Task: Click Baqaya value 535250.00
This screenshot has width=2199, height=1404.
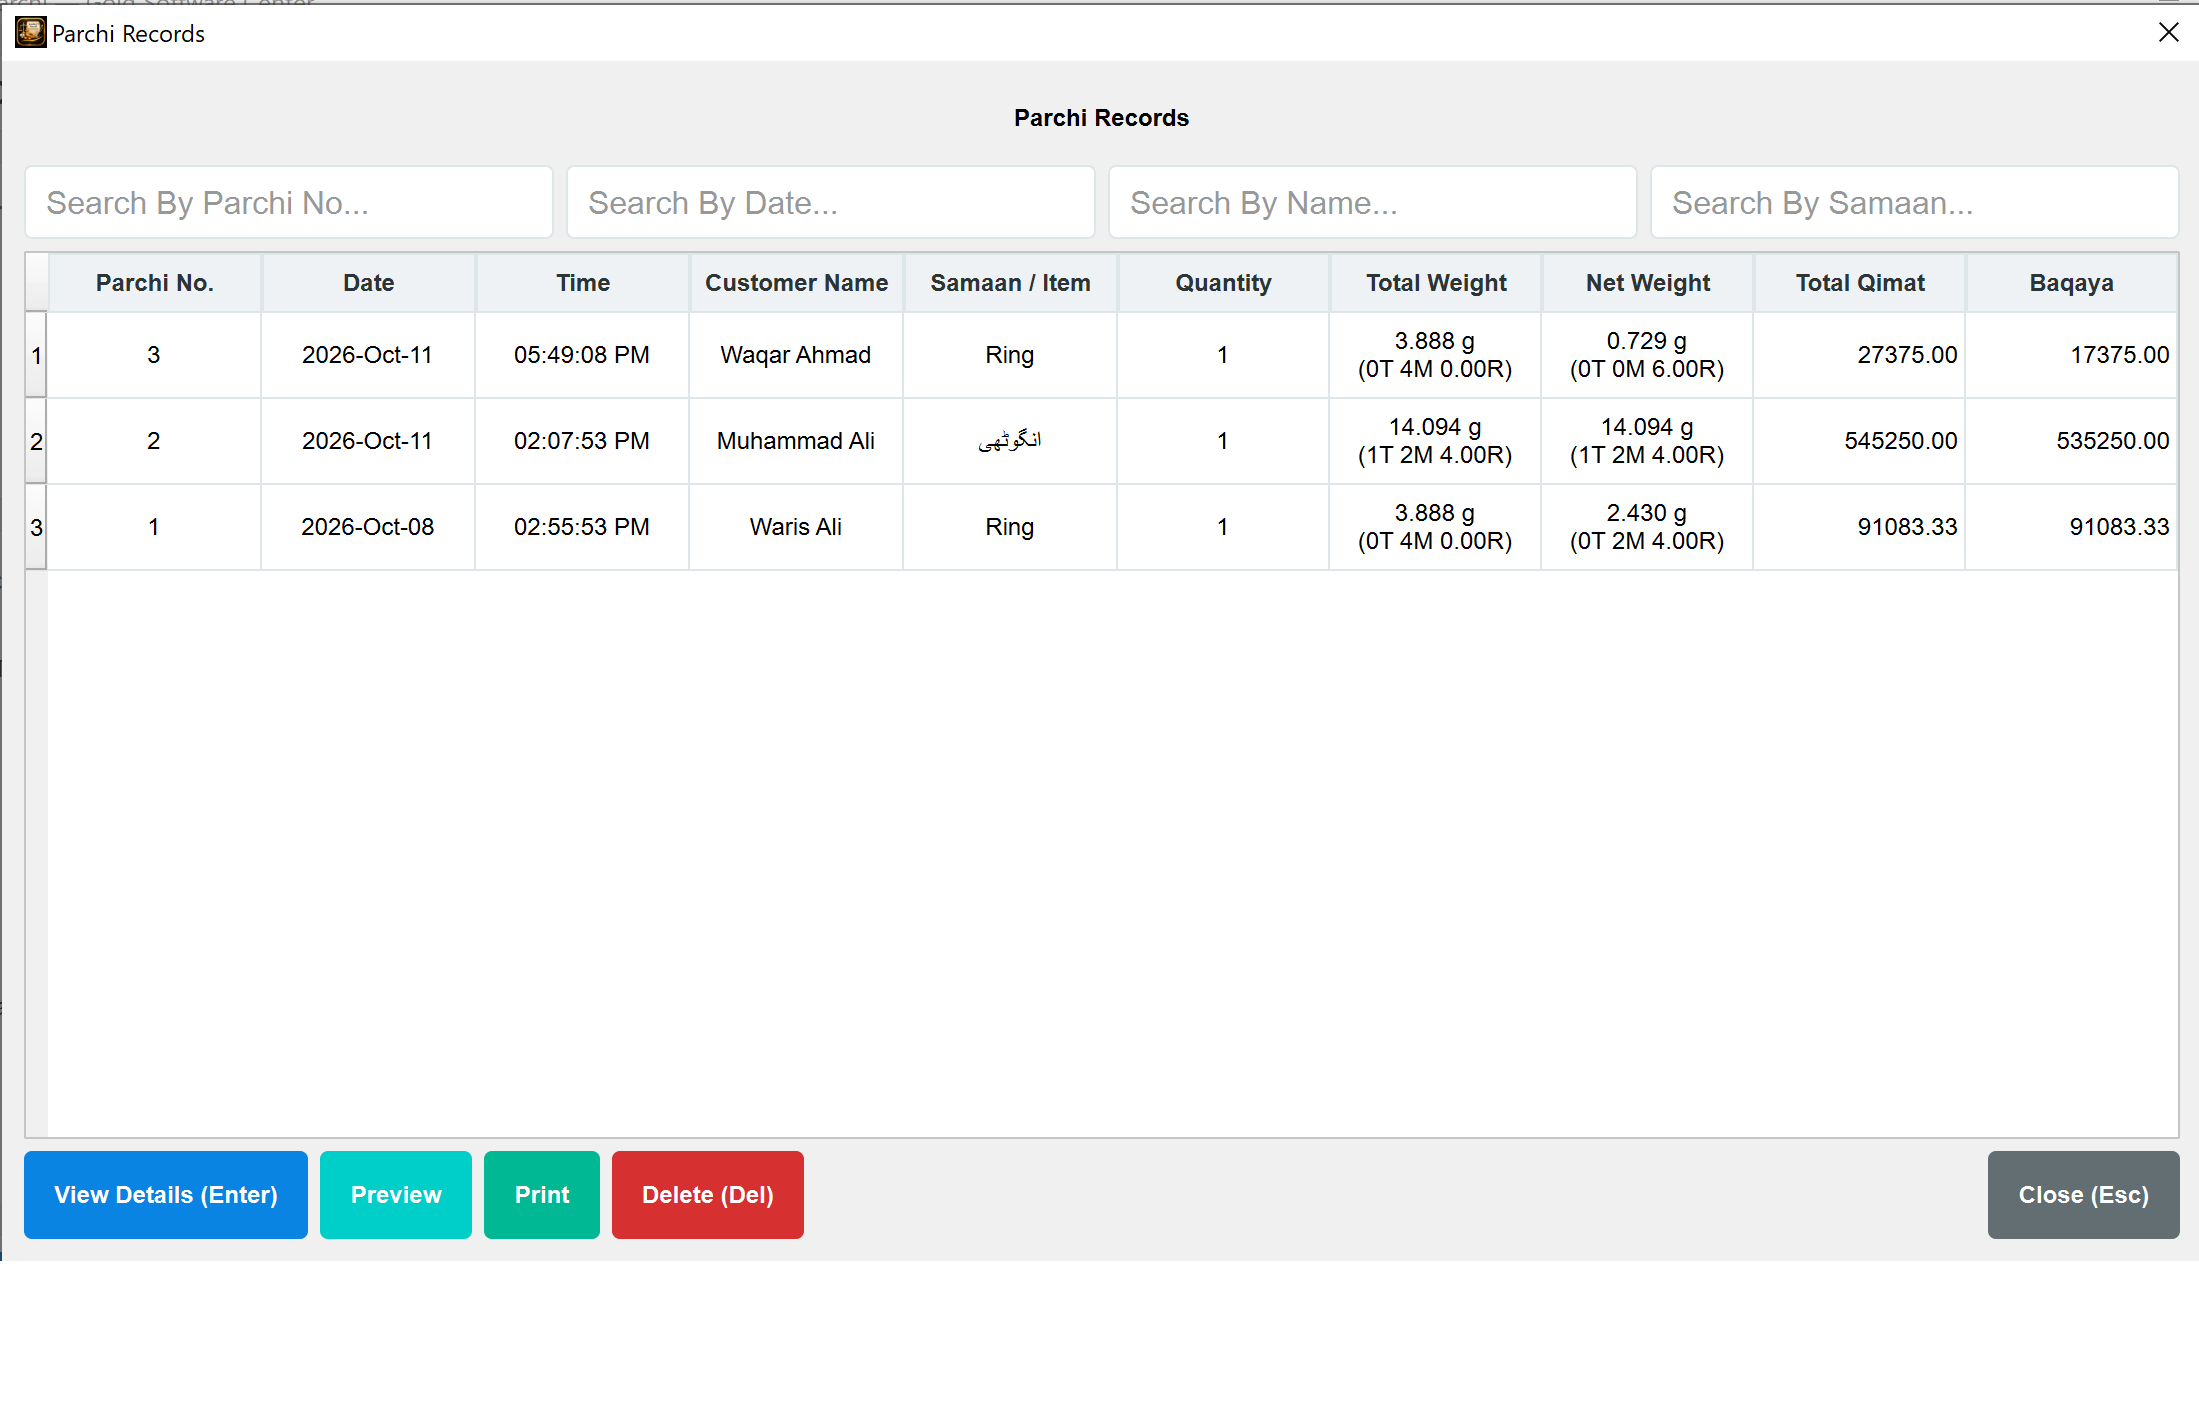Action: 2072,441
